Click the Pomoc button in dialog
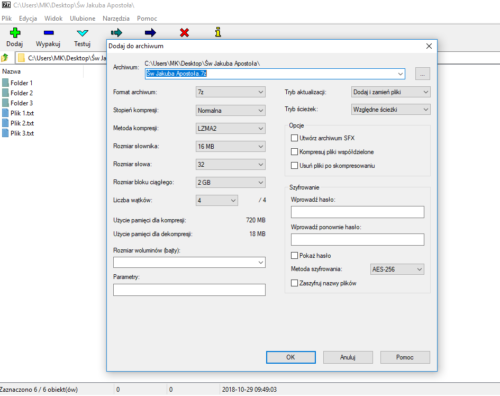The height and width of the screenshot is (396, 500). [x=405, y=357]
